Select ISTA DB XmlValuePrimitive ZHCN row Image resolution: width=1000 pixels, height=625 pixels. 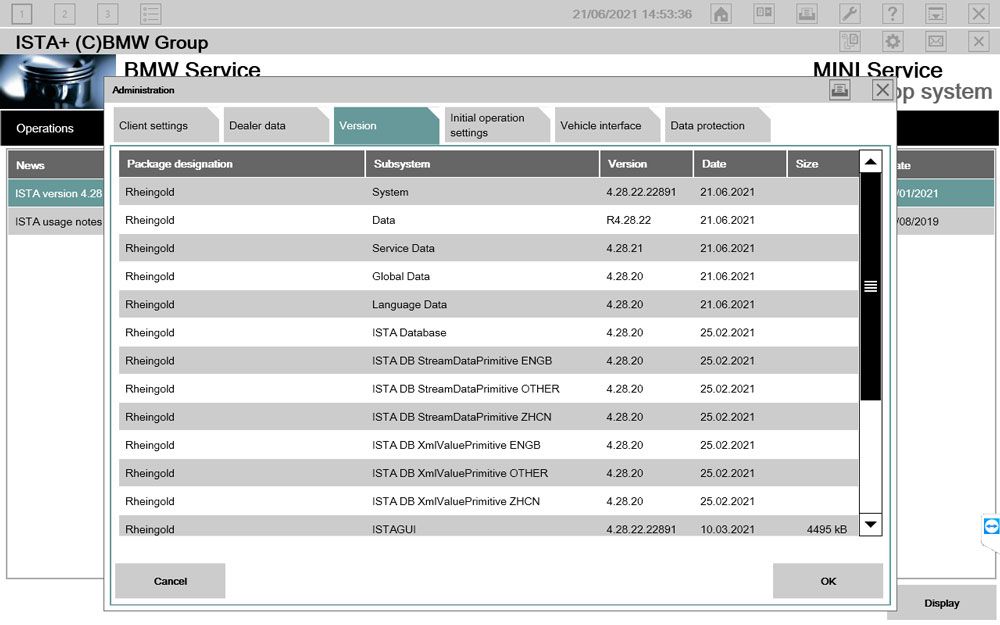point(489,501)
